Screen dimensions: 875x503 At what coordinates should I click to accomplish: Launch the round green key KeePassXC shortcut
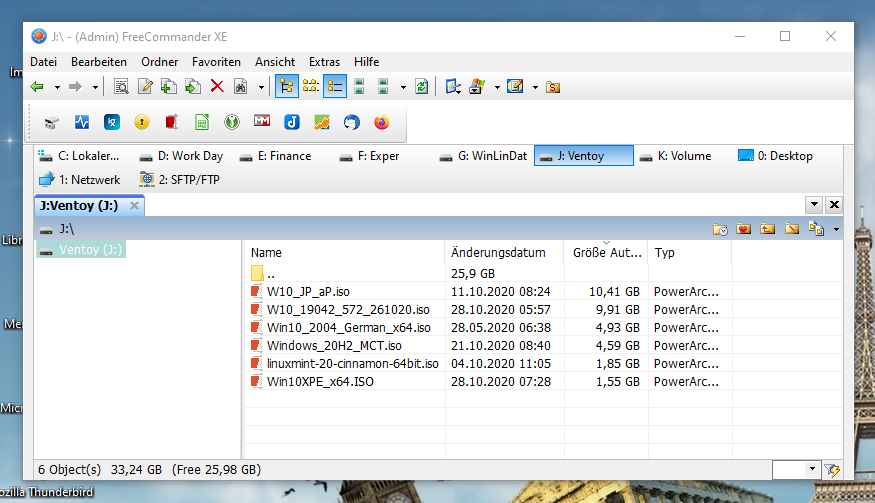click(232, 122)
